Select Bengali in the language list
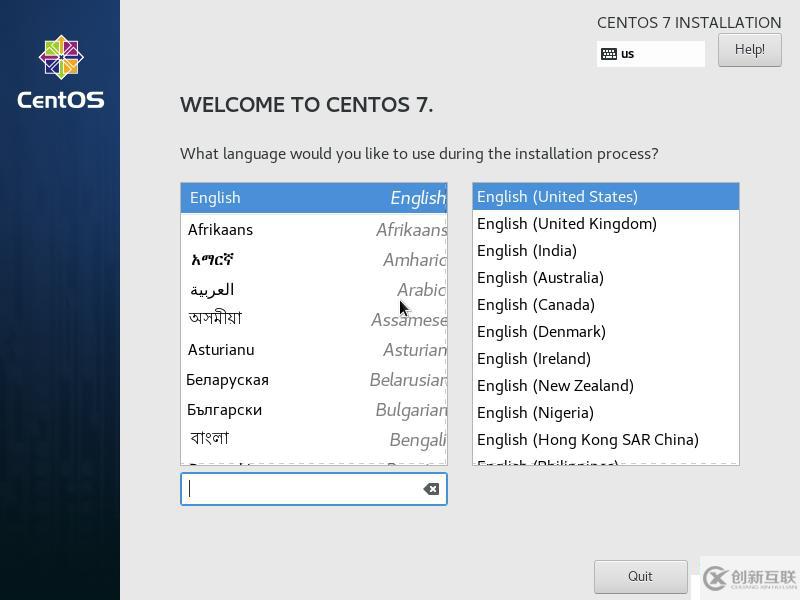The width and height of the screenshot is (800, 600). pos(313,439)
